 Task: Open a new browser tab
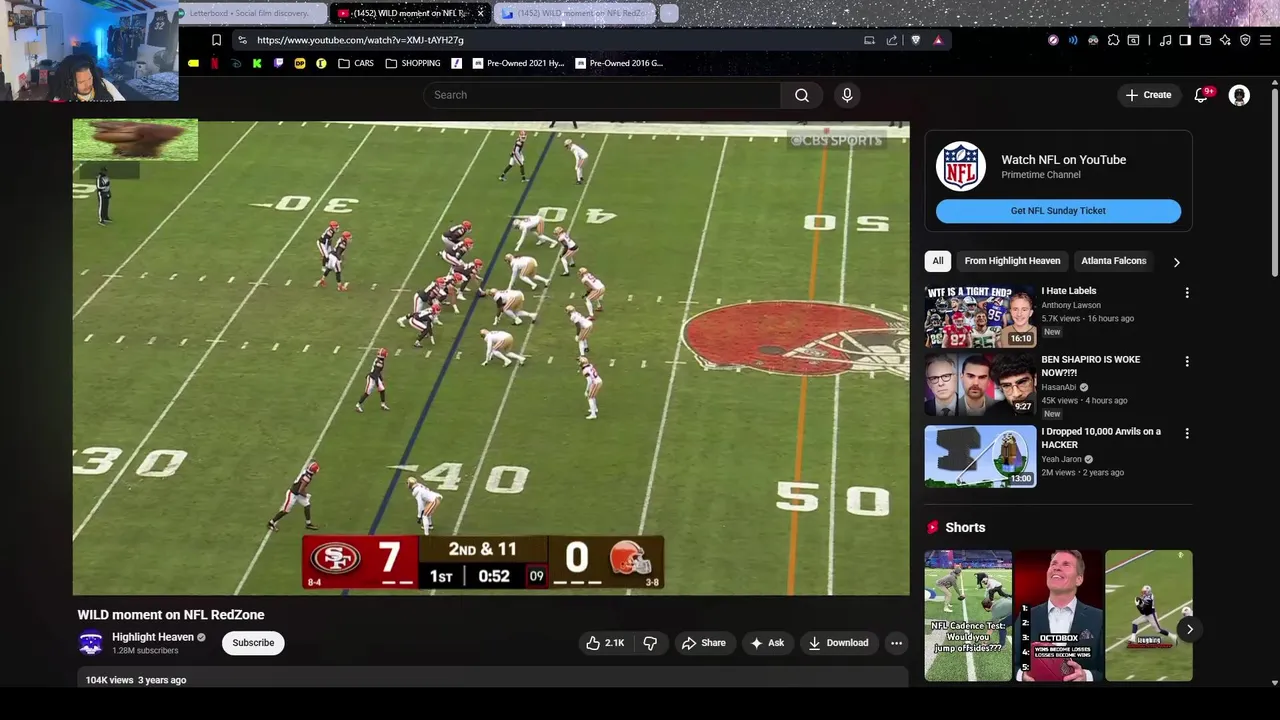(x=669, y=13)
